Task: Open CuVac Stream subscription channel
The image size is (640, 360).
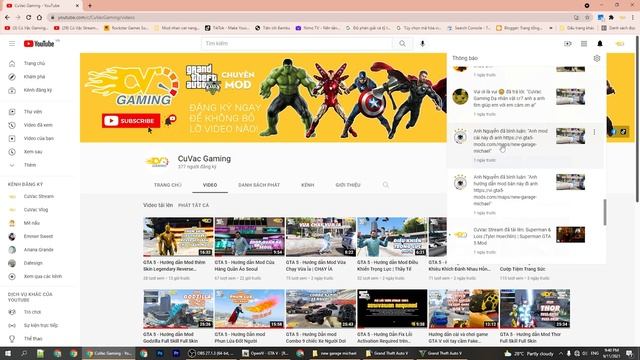Action: 39,196
